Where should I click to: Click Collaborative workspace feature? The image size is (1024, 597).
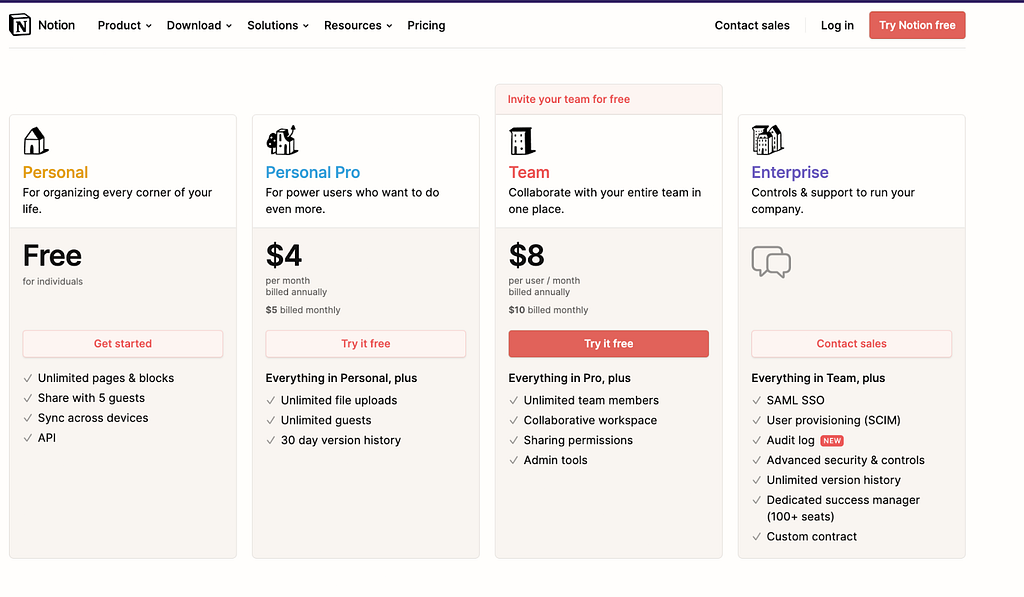pos(590,421)
